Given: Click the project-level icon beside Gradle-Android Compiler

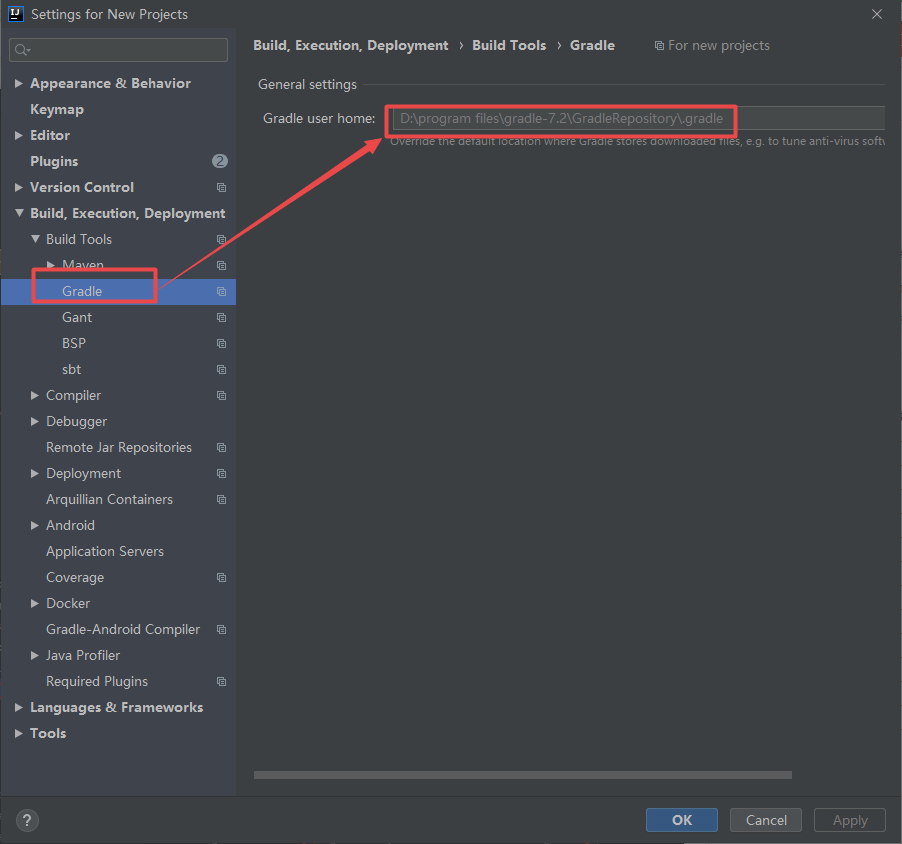Looking at the screenshot, I should click(221, 629).
